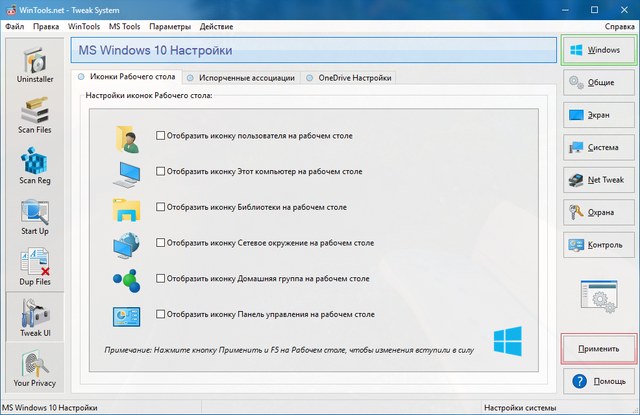Toggle the Этот компьютер desktop icon checkbox
The image size is (640, 415).
(x=161, y=171)
